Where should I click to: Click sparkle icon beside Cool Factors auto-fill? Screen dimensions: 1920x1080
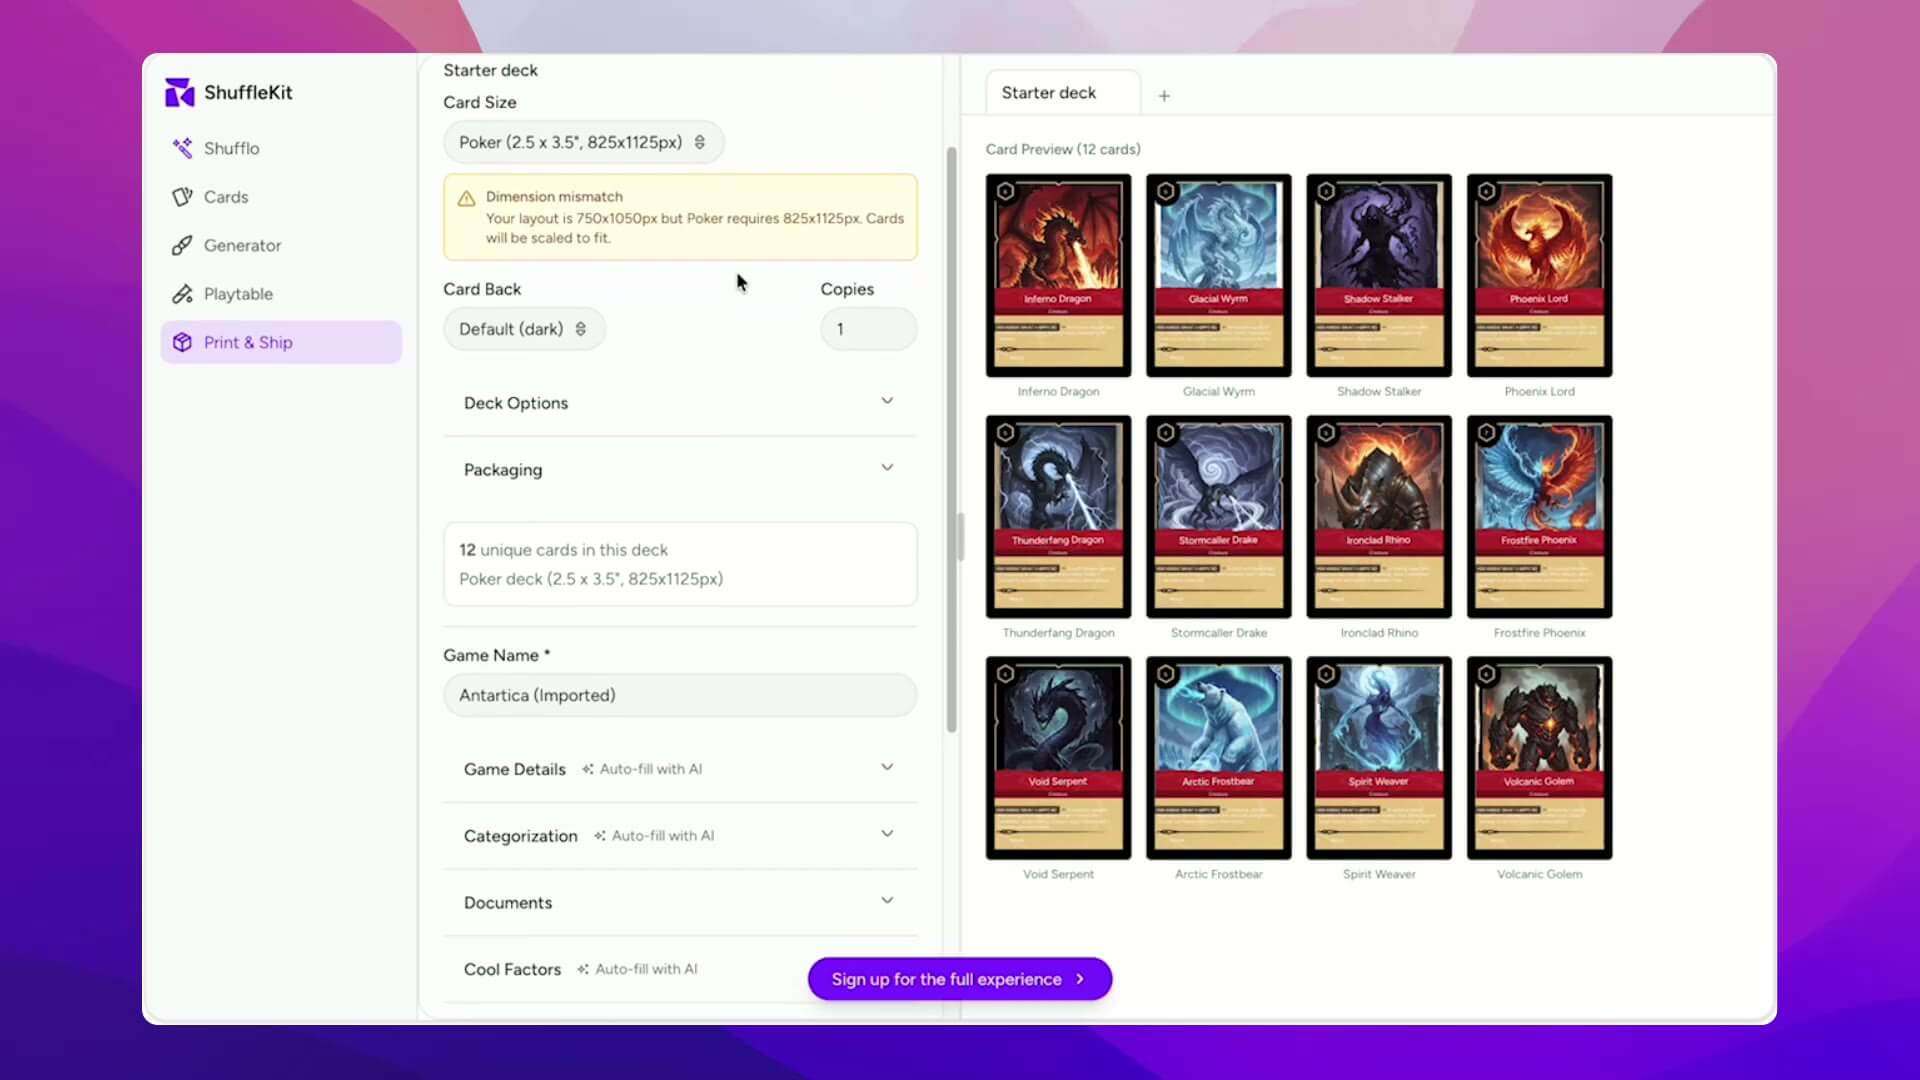click(583, 969)
